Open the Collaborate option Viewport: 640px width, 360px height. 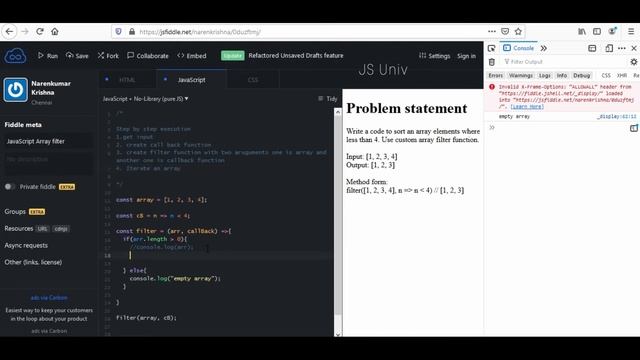[x=148, y=56]
